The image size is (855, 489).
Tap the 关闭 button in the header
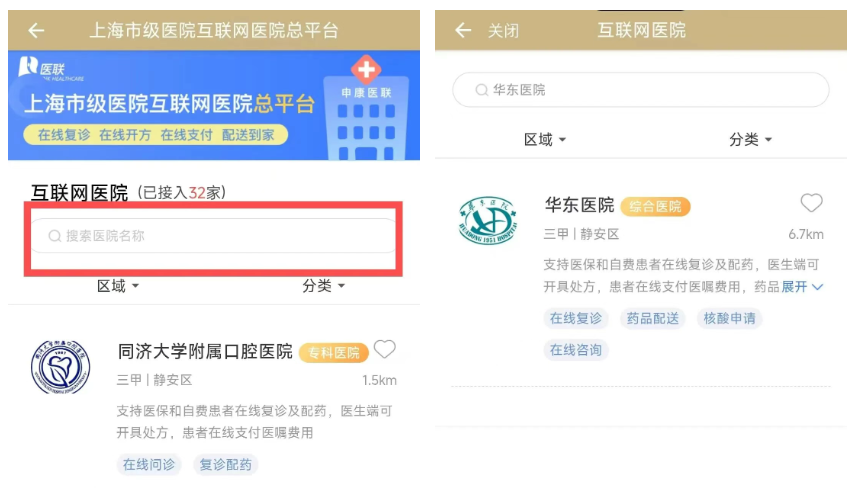pyautogui.click(x=503, y=30)
